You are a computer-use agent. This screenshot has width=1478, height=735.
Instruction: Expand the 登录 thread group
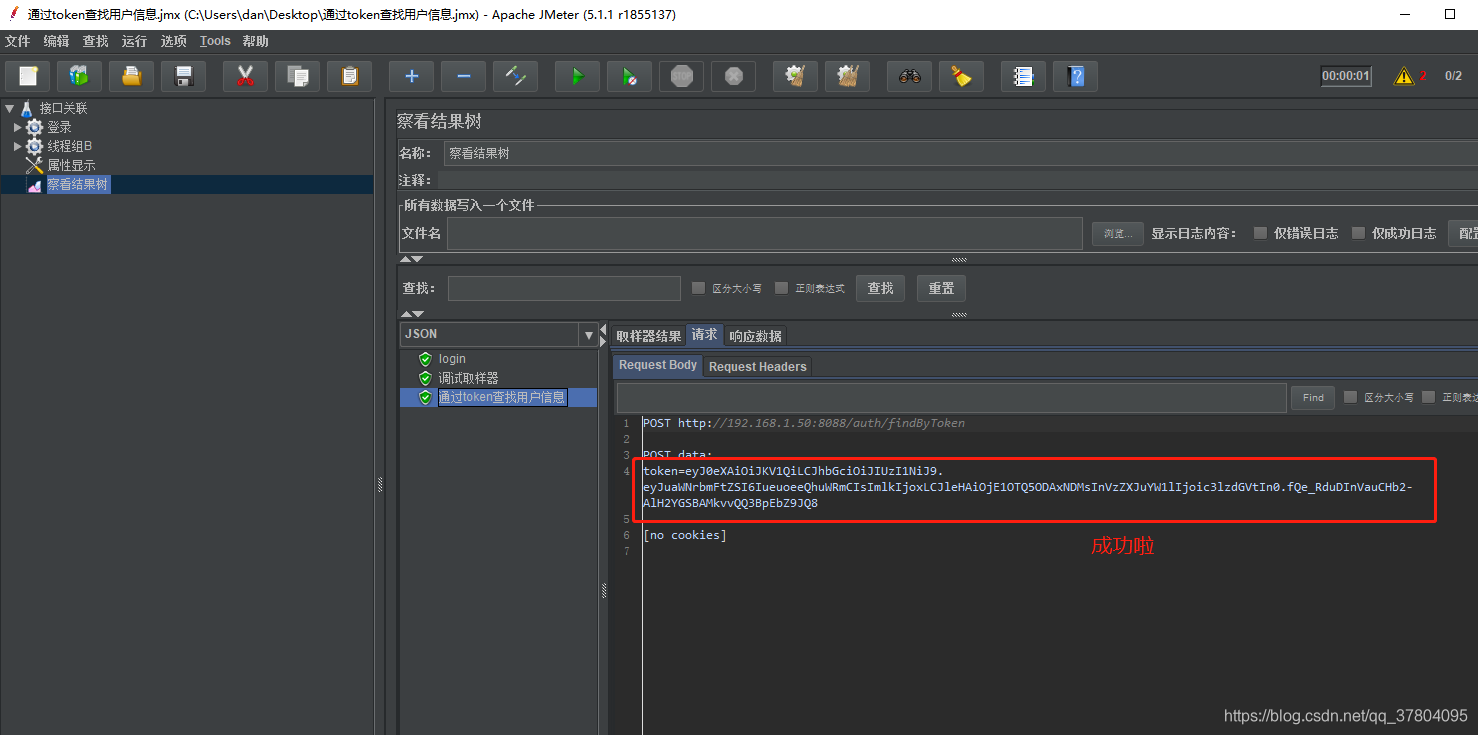pyautogui.click(x=17, y=127)
